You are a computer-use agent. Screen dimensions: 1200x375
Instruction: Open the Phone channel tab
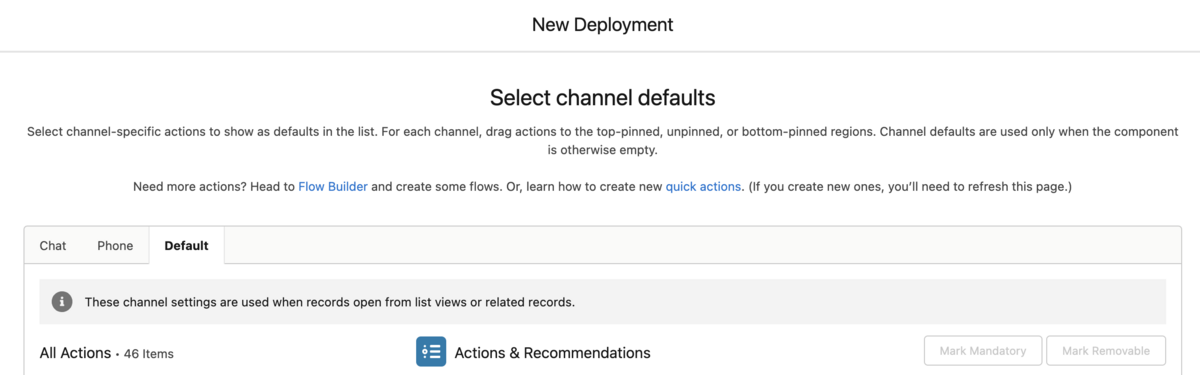point(115,245)
